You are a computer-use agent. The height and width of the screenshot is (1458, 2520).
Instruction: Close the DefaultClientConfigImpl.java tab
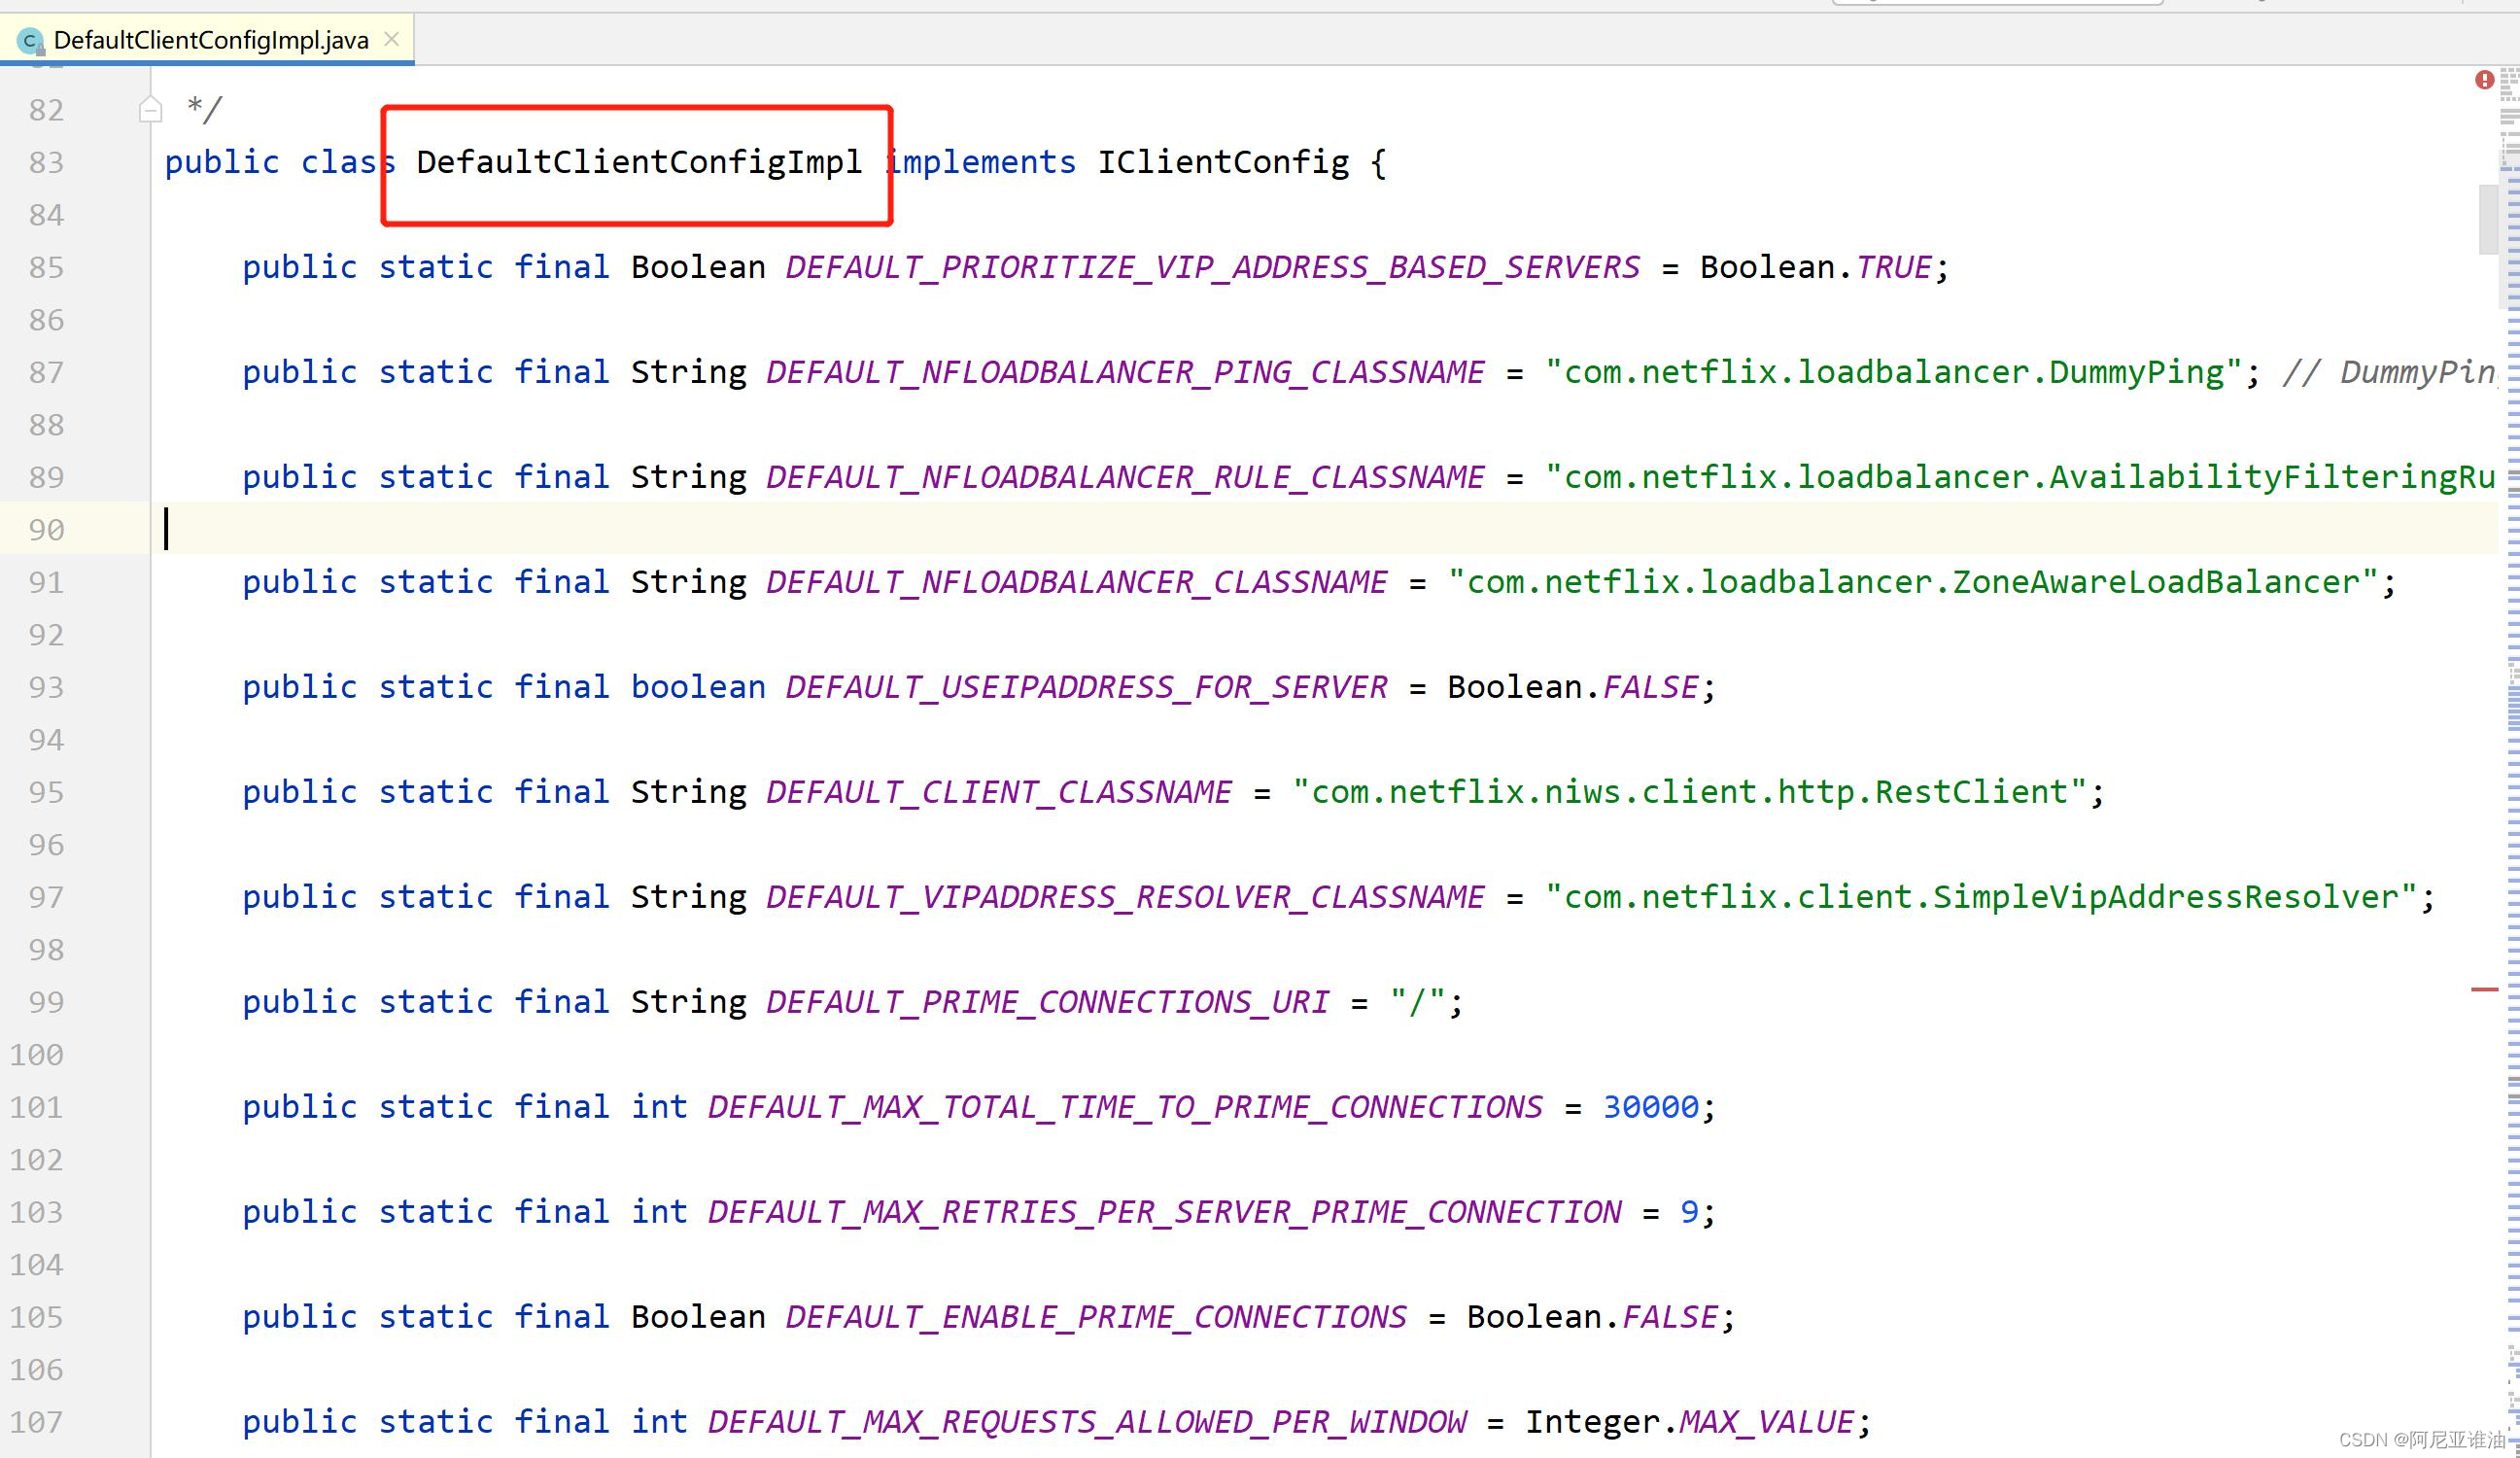pyautogui.click(x=392, y=39)
